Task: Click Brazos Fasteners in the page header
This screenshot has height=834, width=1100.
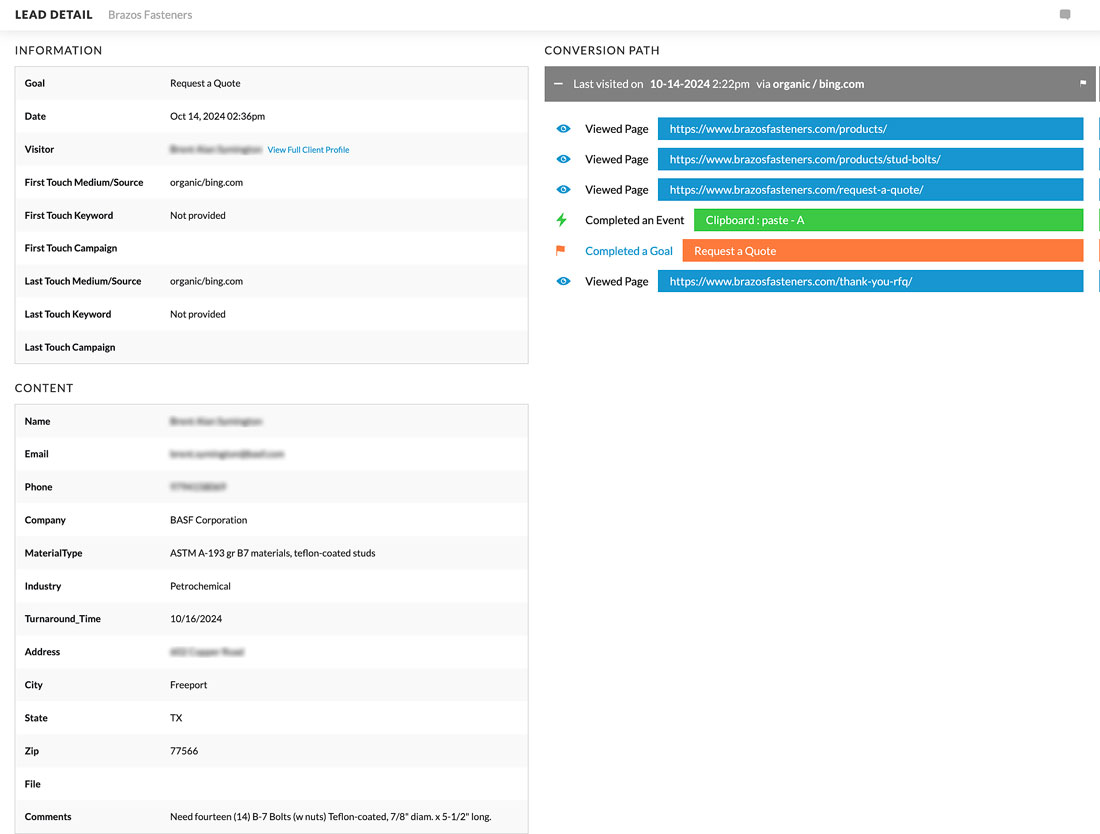Action: (150, 15)
